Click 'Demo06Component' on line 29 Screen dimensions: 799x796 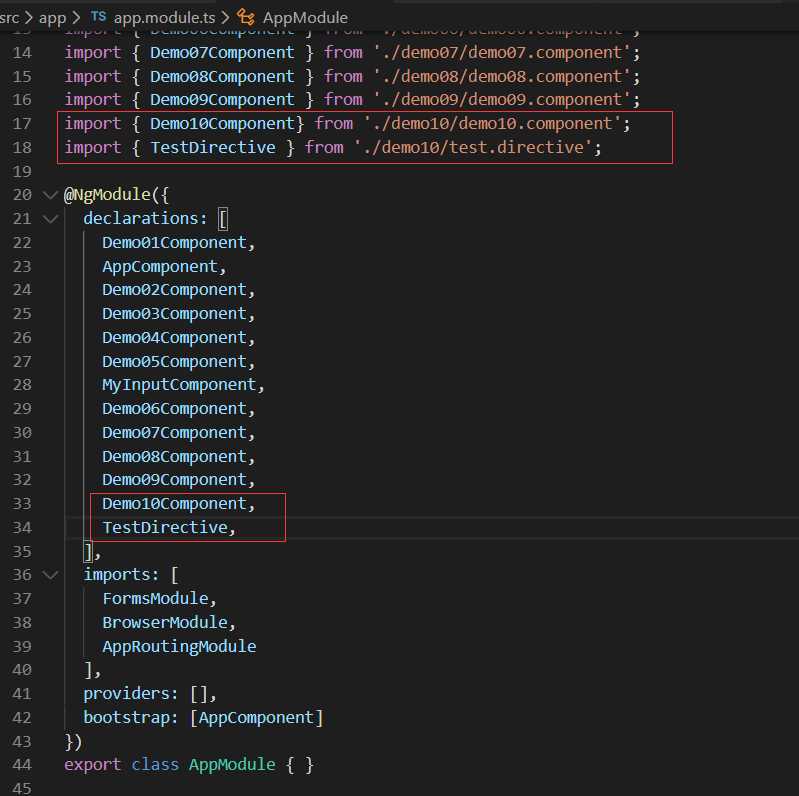click(174, 409)
